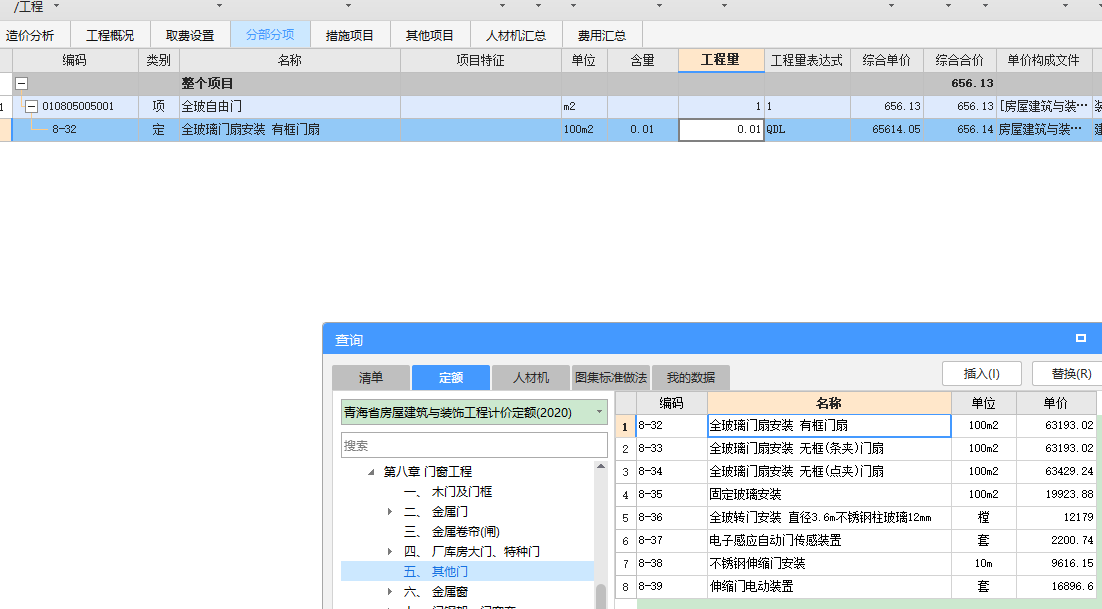Go to 措施项目 tab
Screen dimensions: 1102x609
349,35
